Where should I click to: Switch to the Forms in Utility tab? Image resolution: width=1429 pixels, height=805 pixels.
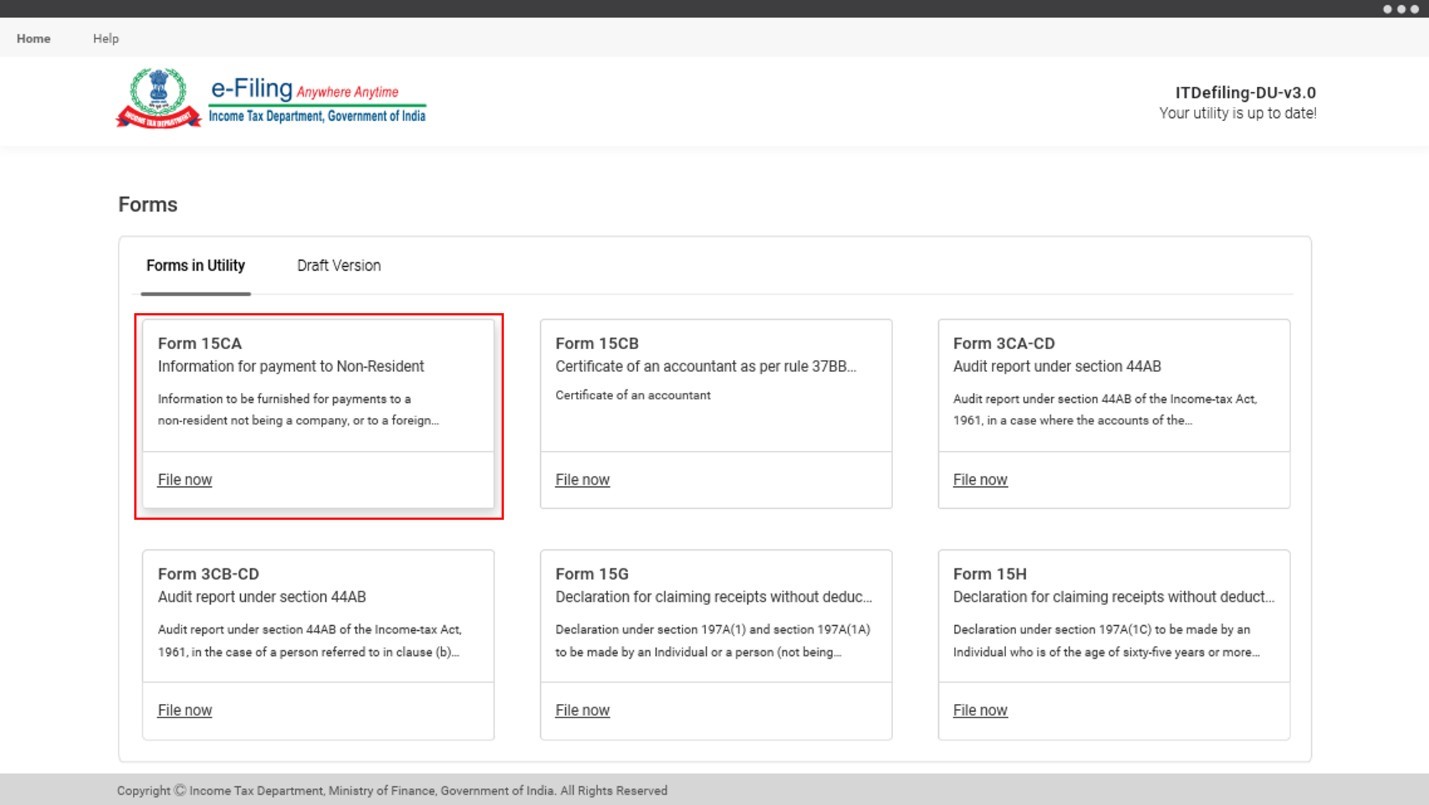click(195, 266)
